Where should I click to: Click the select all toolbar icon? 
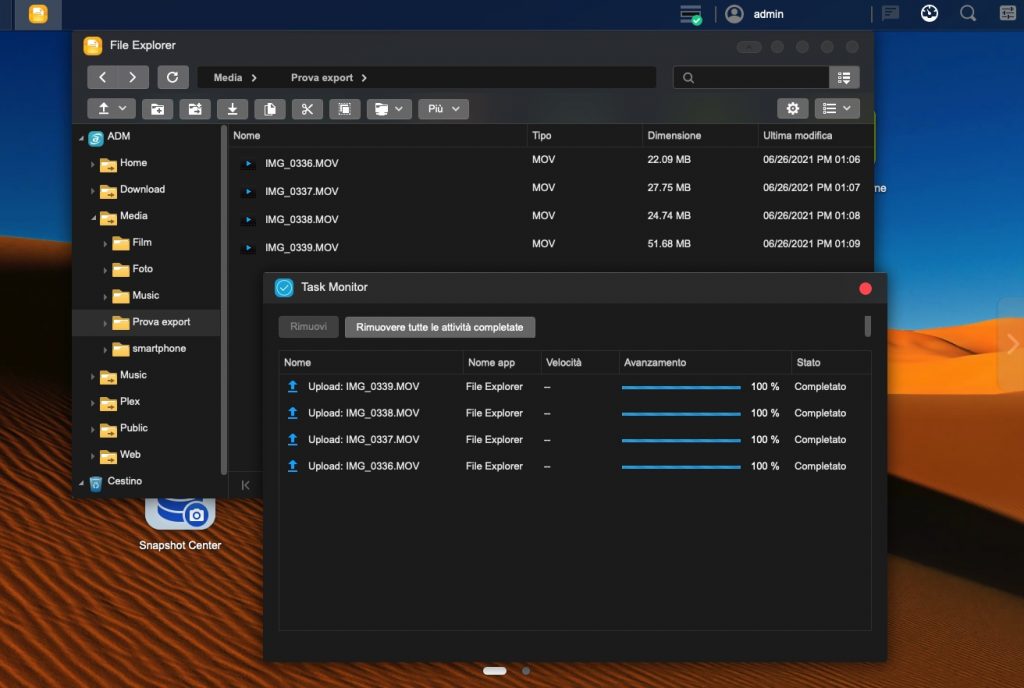344,109
